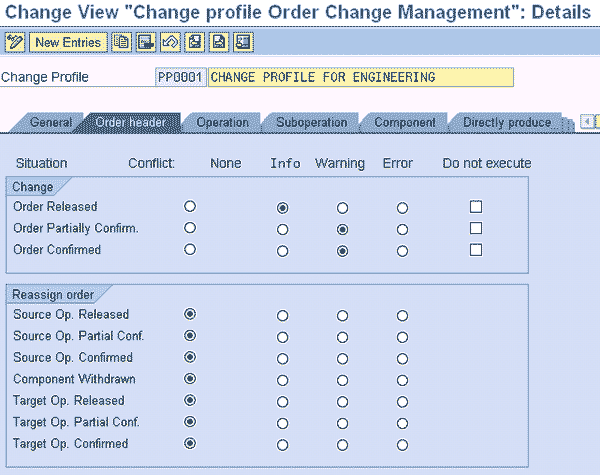Click the New Entries button

click(67, 42)
